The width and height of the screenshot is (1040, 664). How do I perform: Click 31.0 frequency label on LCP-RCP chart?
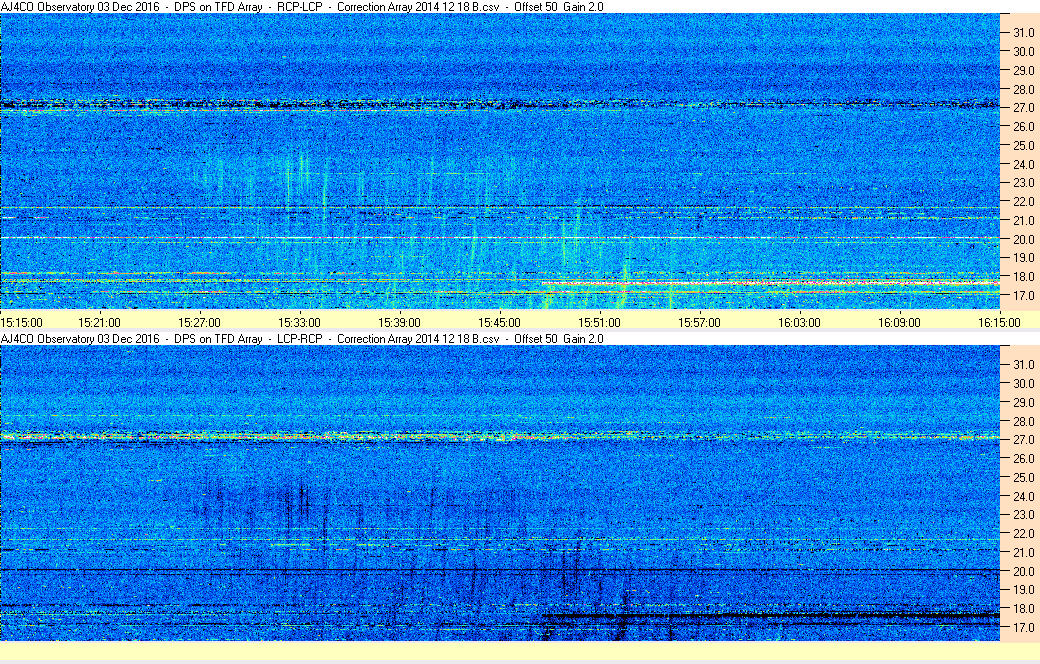pos(1023,365)
